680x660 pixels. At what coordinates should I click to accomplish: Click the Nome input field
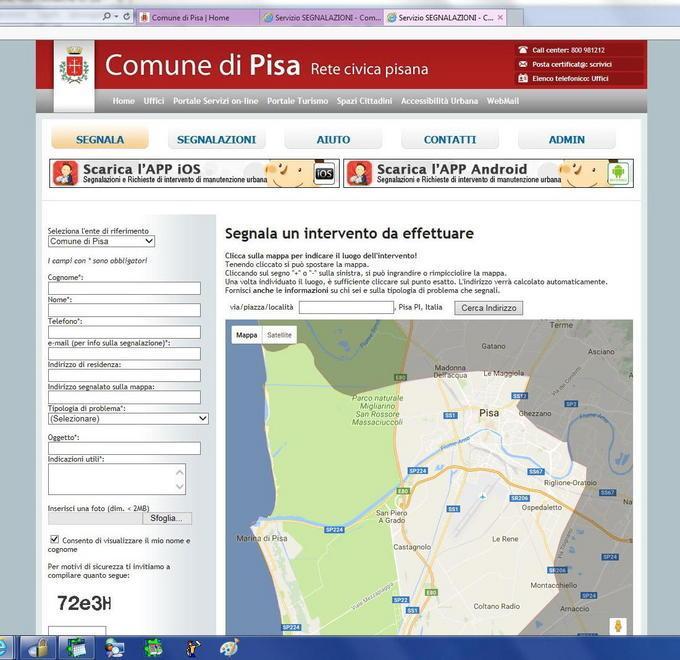124,310
